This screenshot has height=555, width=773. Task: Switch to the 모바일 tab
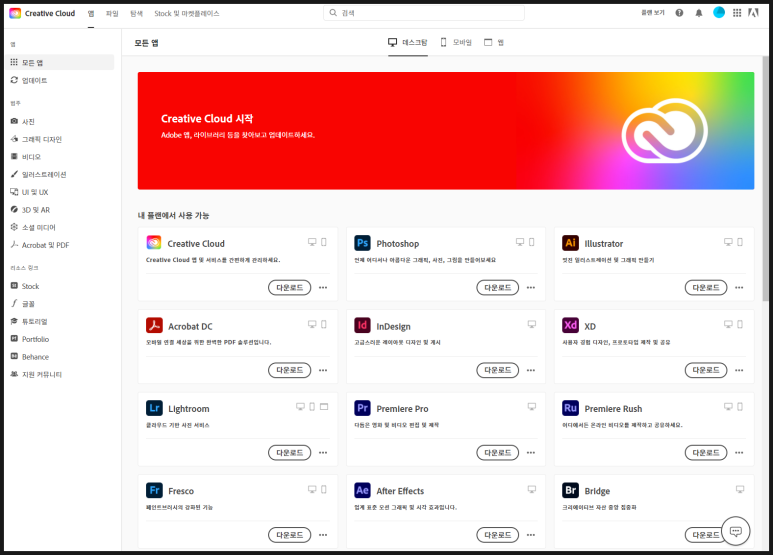(456, 42)
